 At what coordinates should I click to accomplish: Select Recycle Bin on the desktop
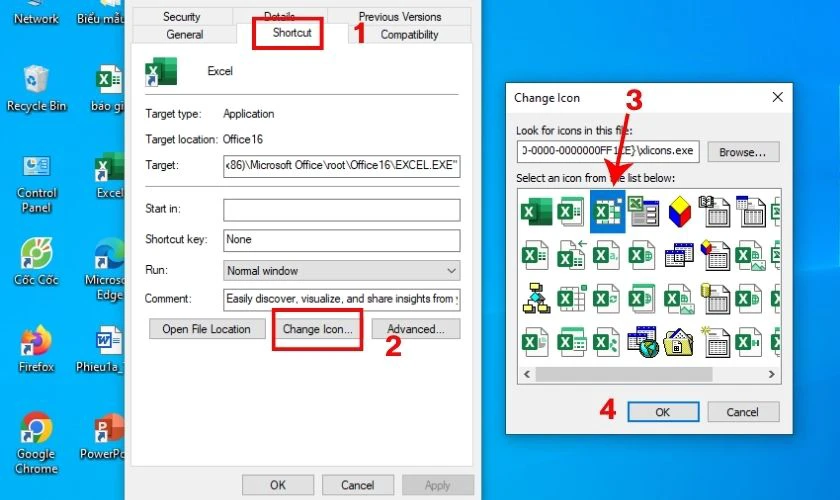coord(36,88)
